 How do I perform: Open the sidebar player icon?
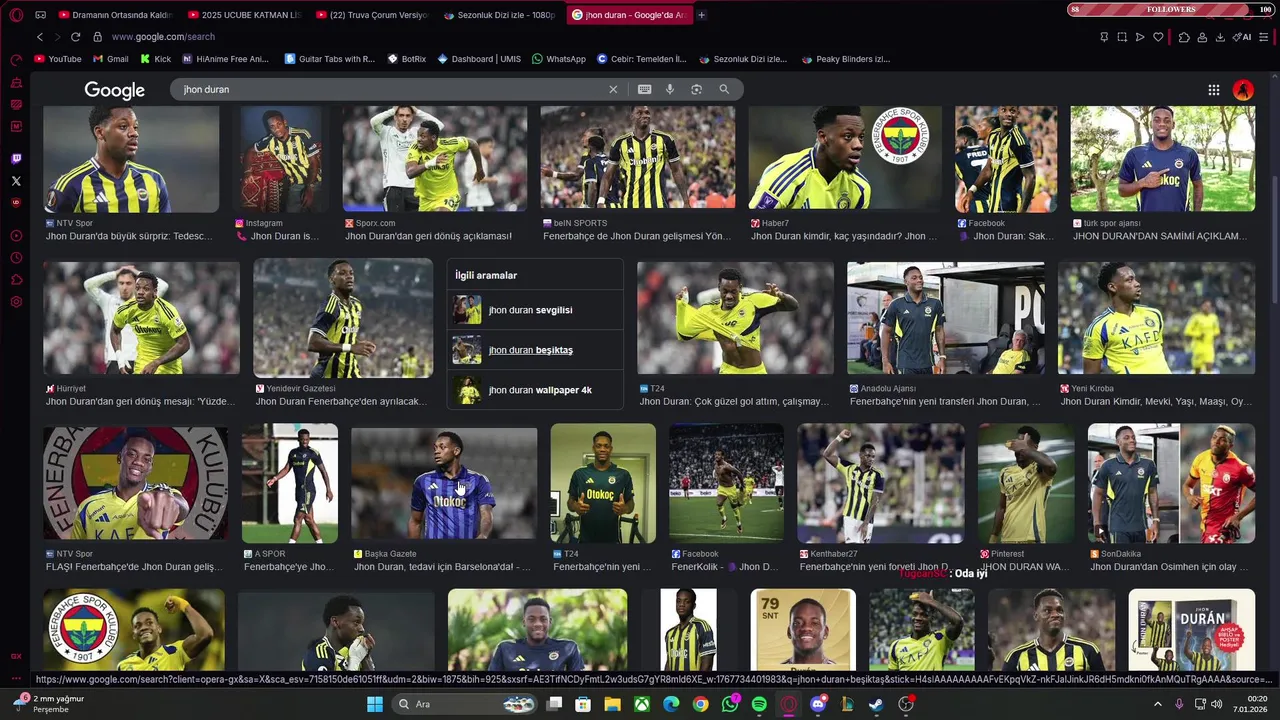click(x=16, y=236)
